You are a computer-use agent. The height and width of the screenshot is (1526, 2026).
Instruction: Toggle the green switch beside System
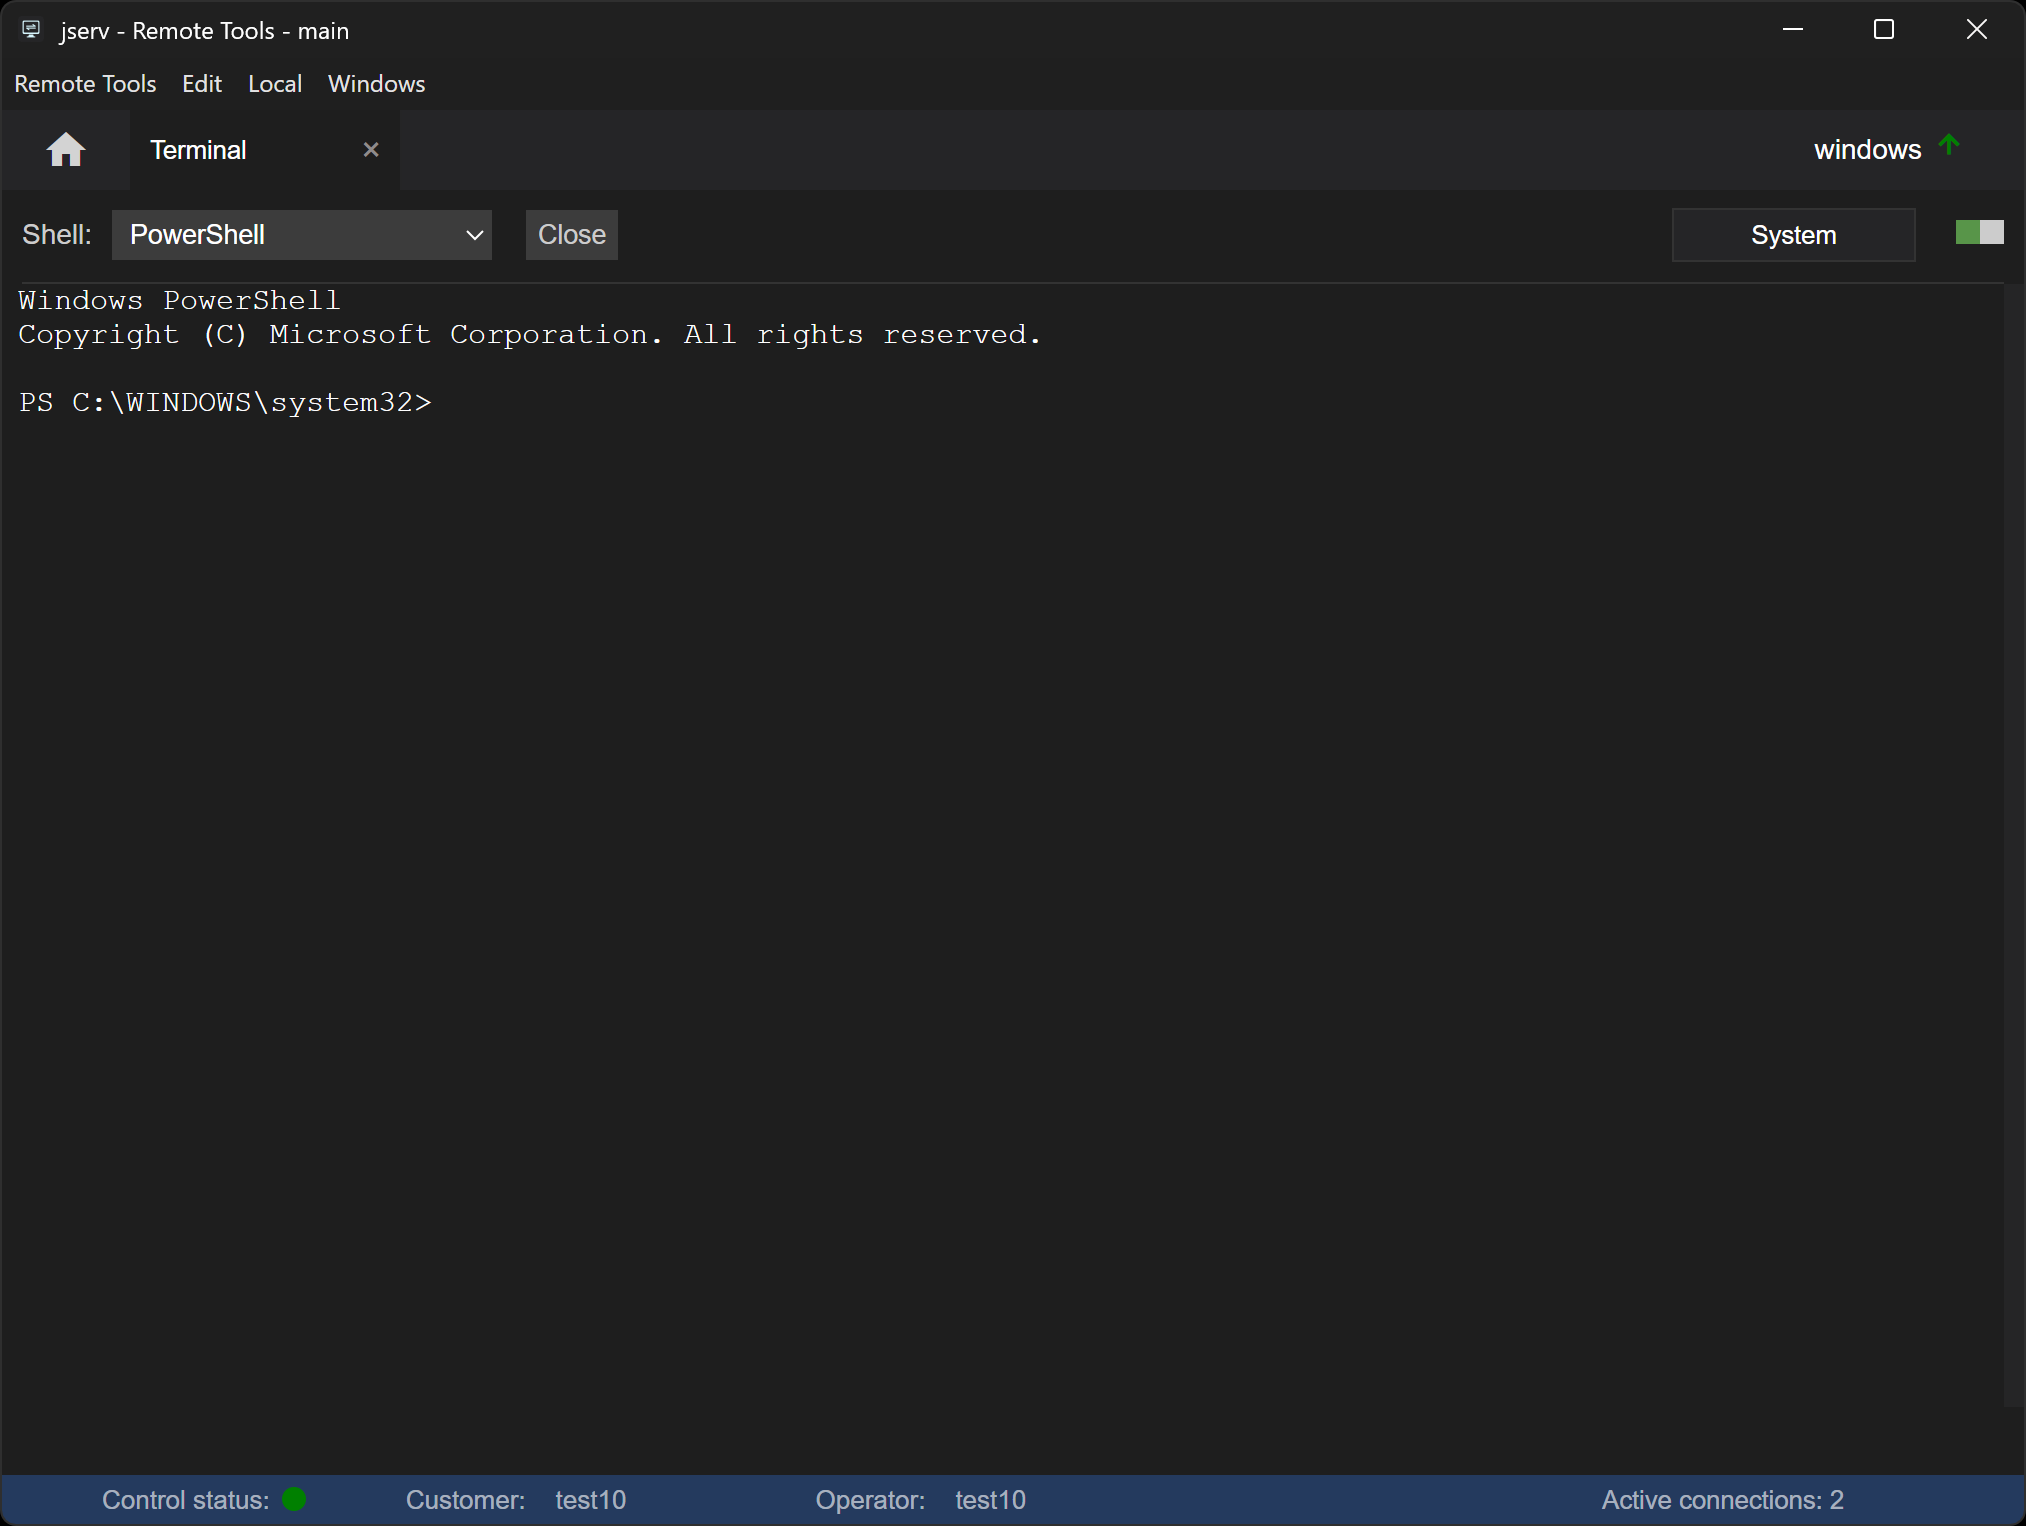pyautogui.click(x=1980, y=233)
